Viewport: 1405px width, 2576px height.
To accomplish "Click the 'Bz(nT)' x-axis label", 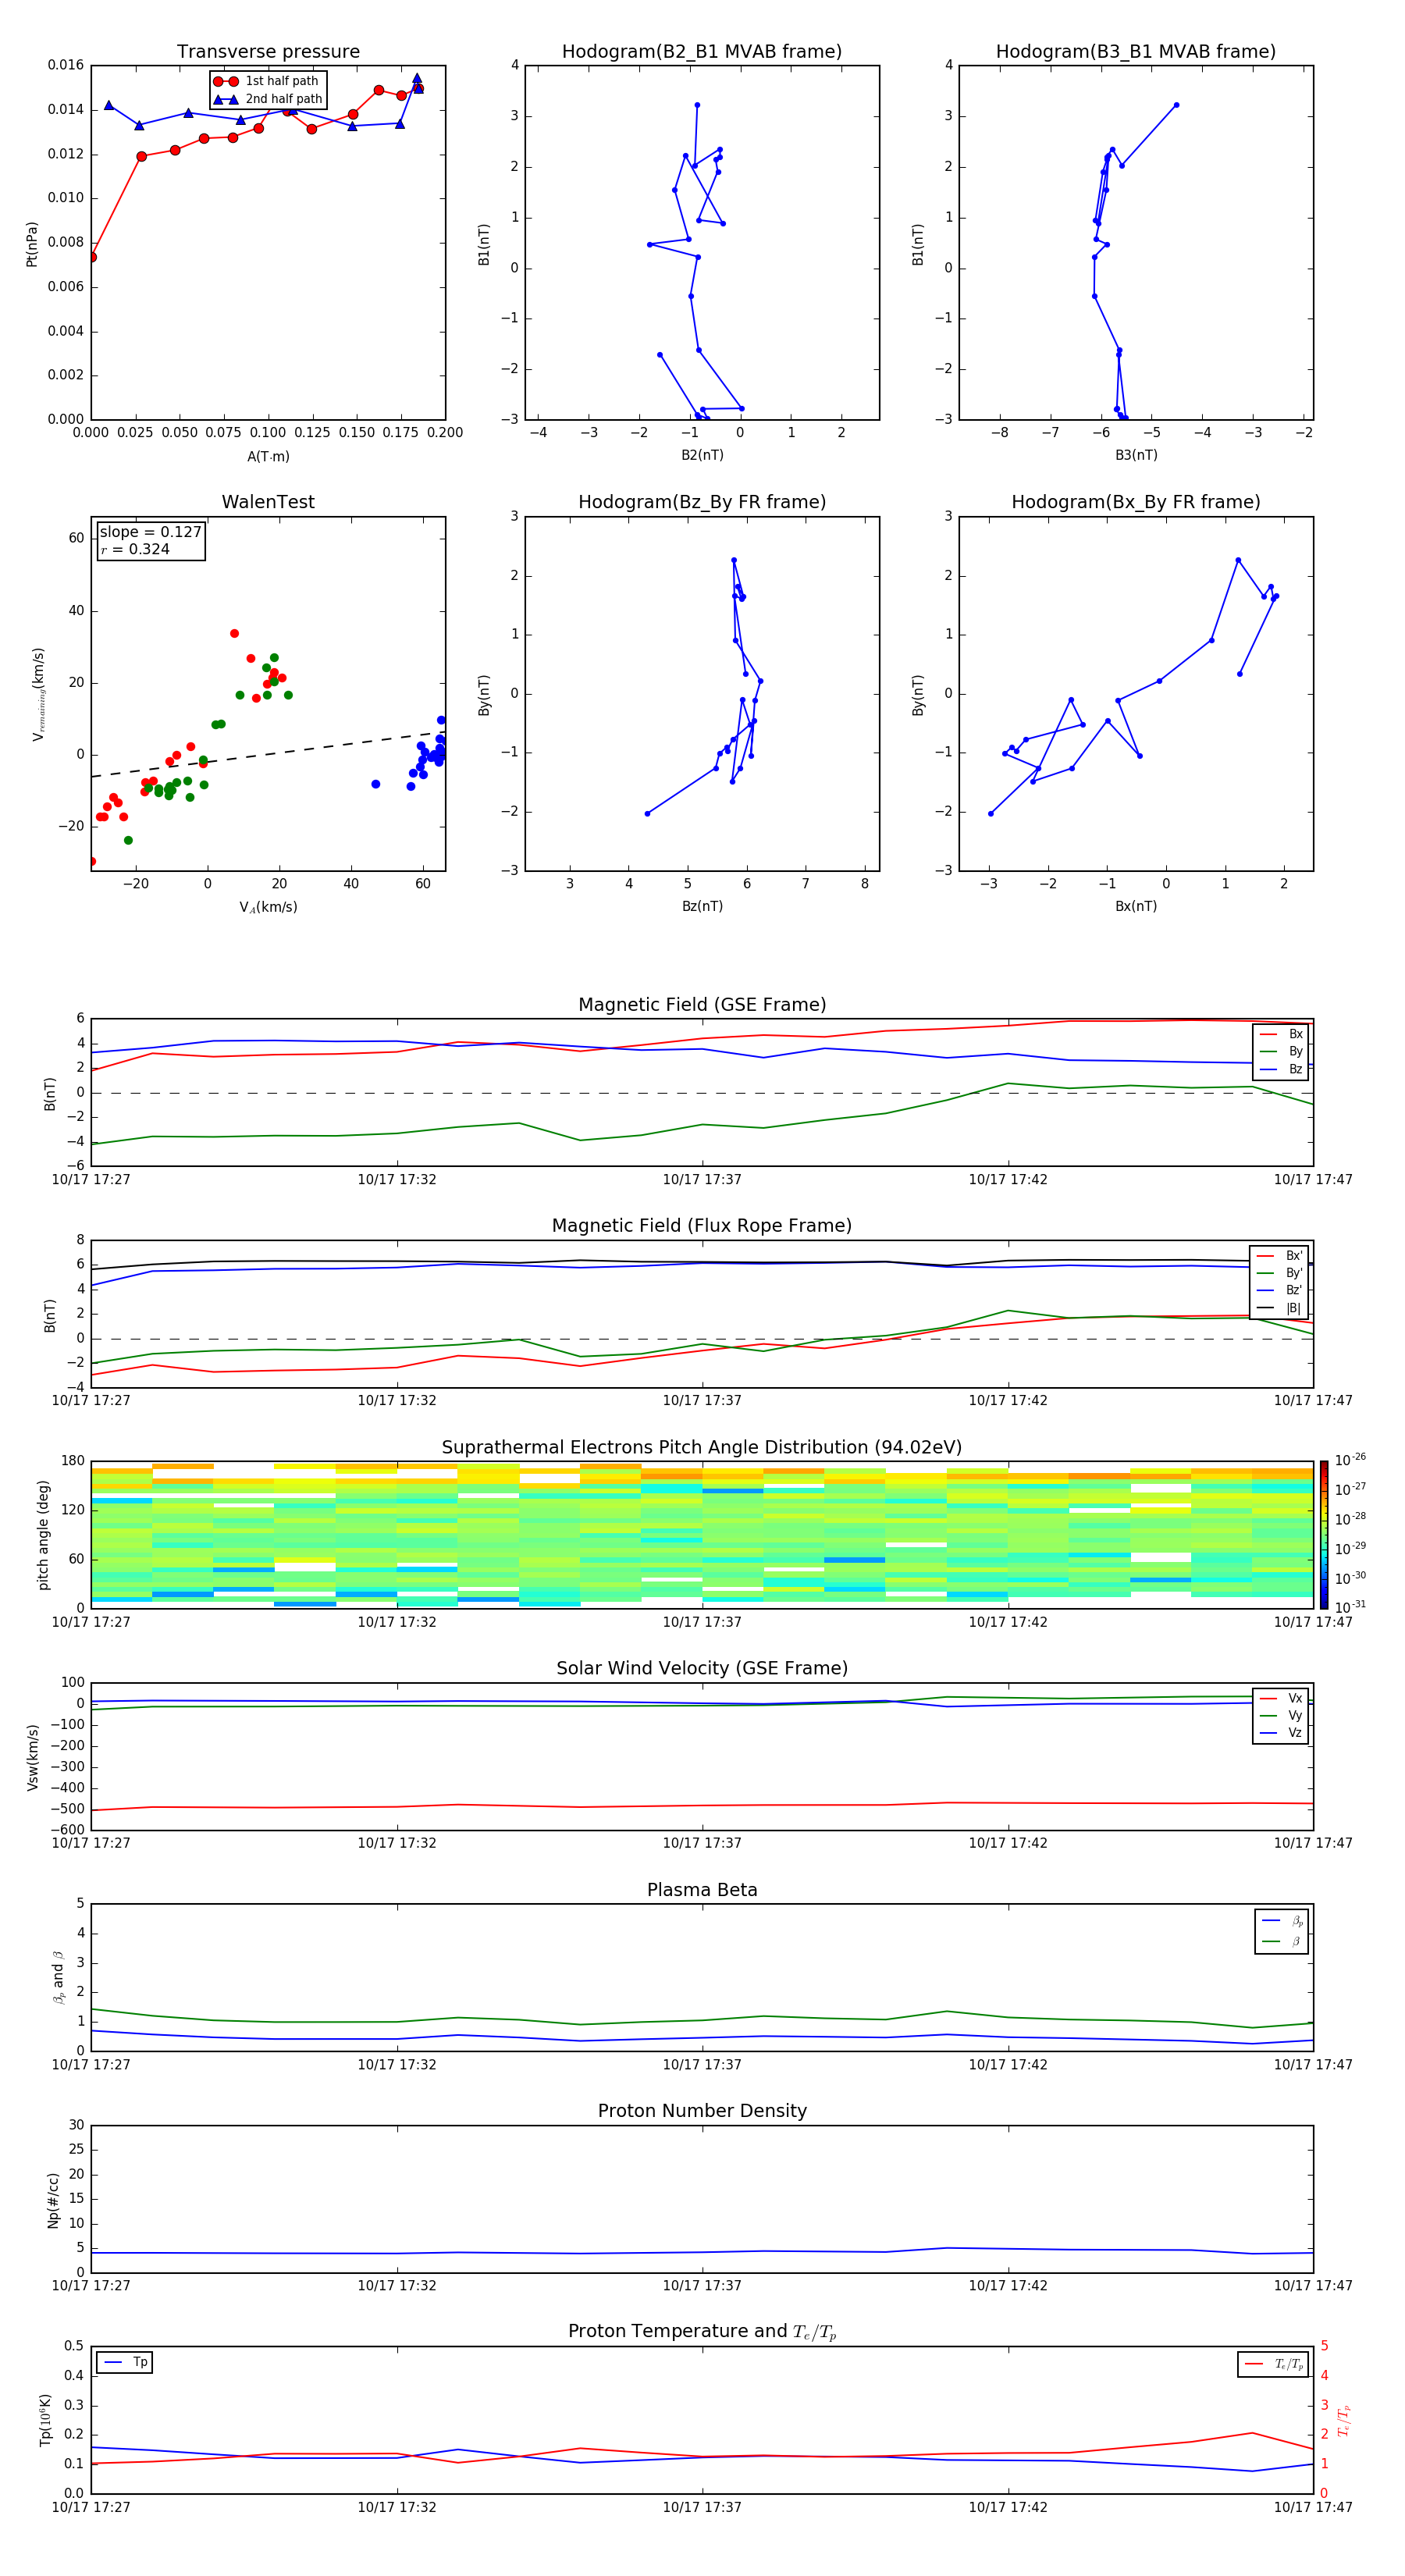I will (702, 906).
